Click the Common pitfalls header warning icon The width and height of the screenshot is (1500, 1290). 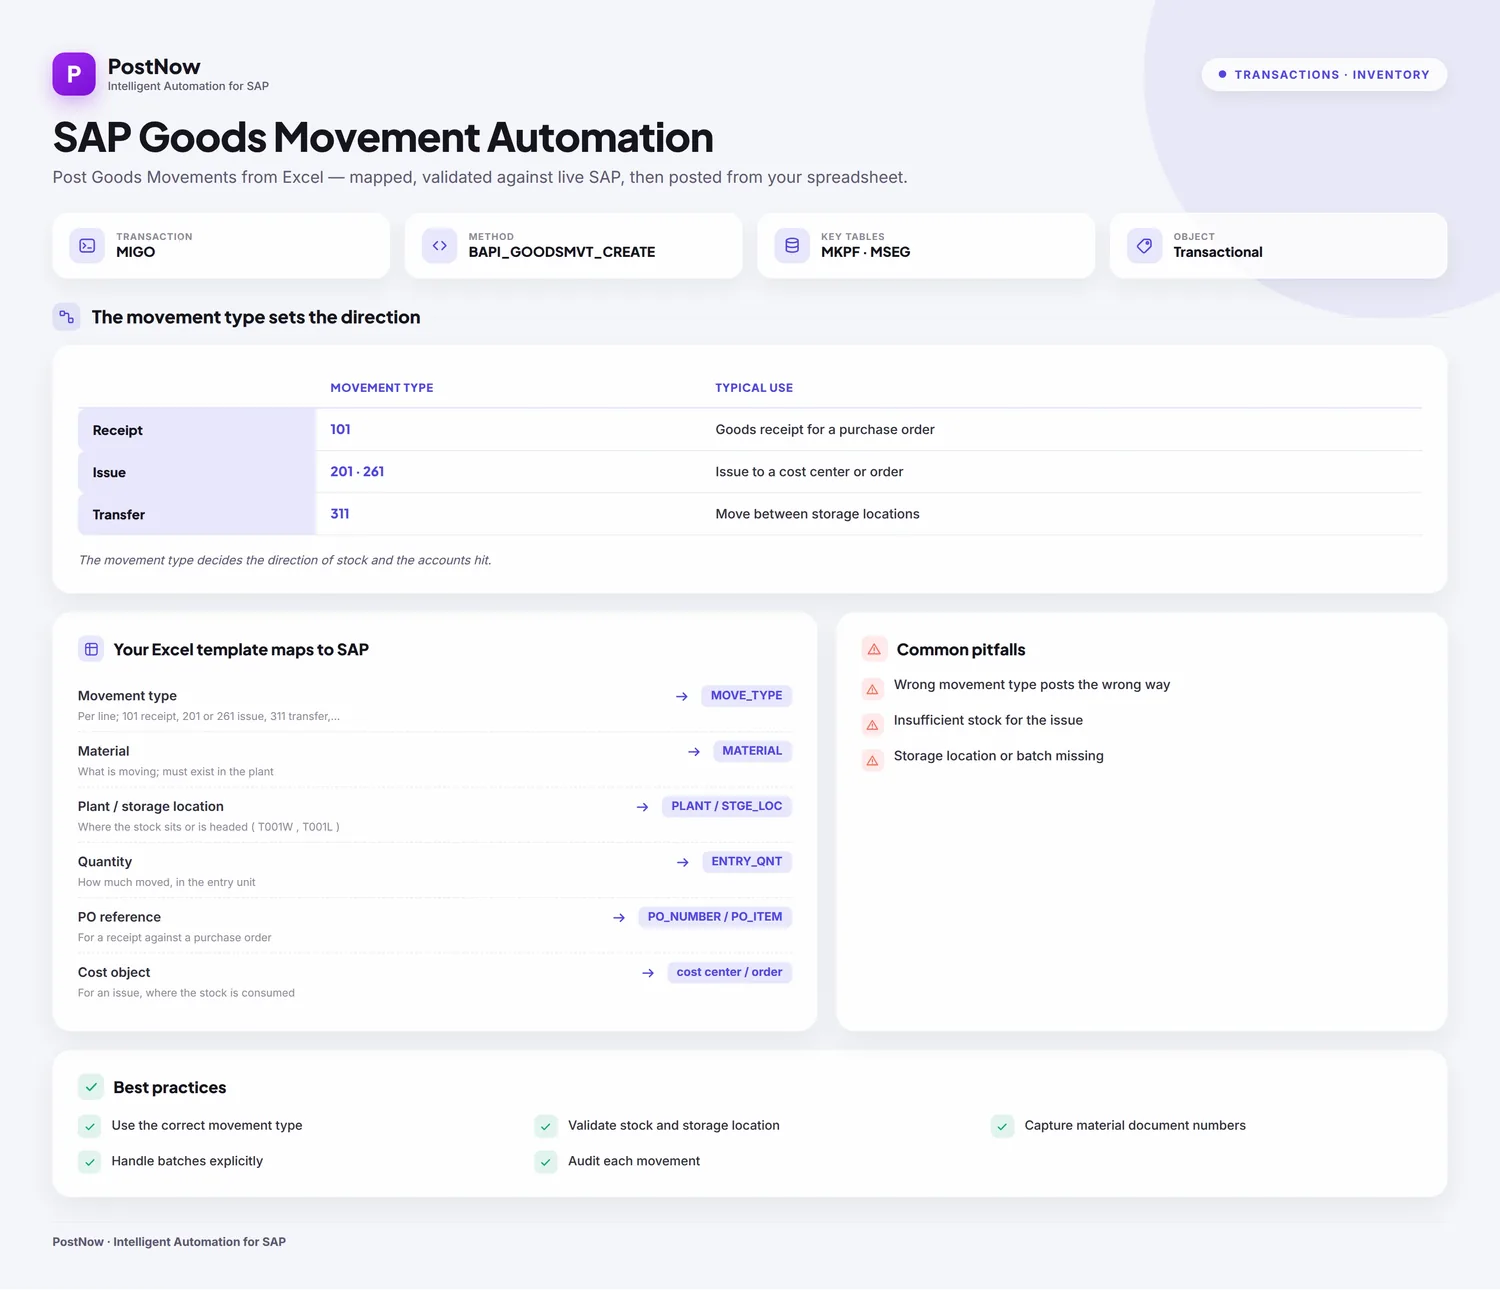tap(874, 649)
